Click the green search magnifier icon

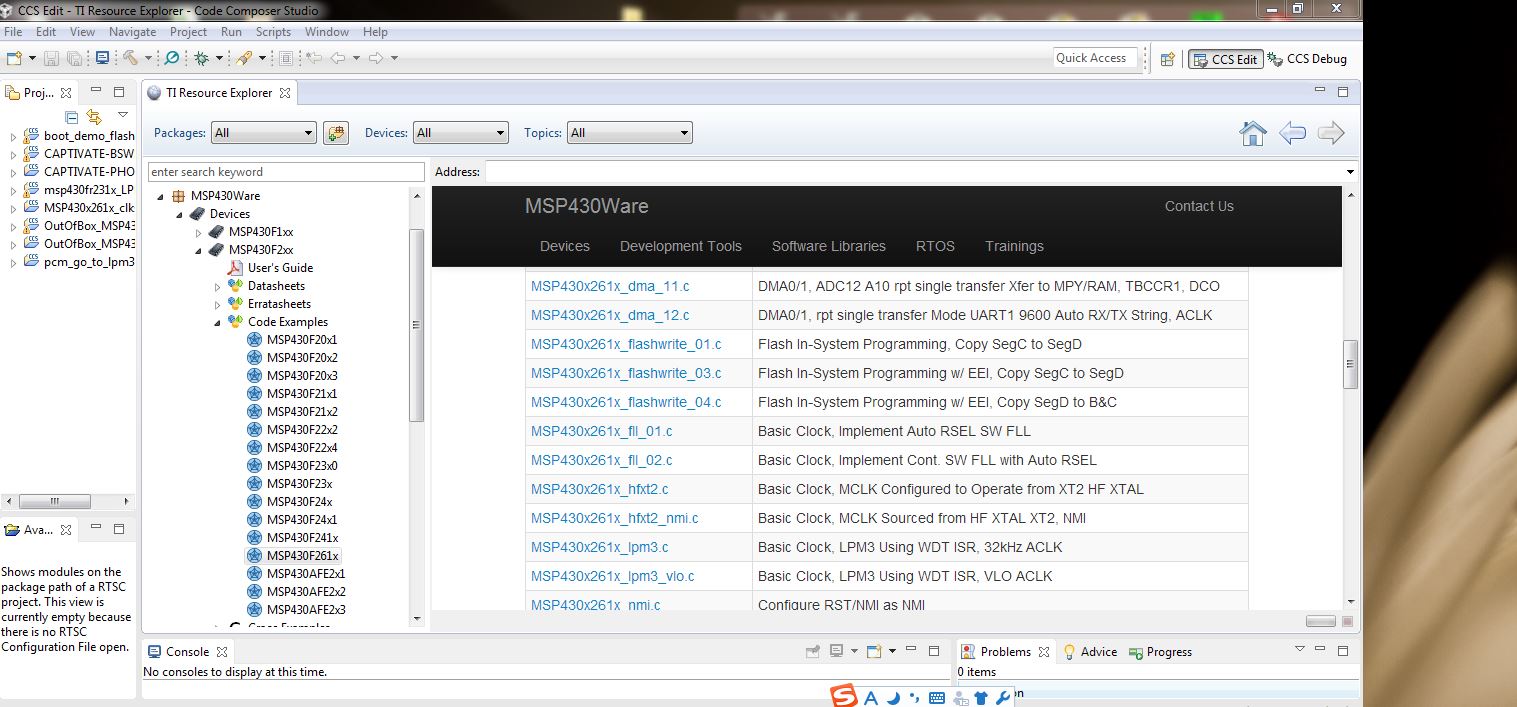coord(172,58)
